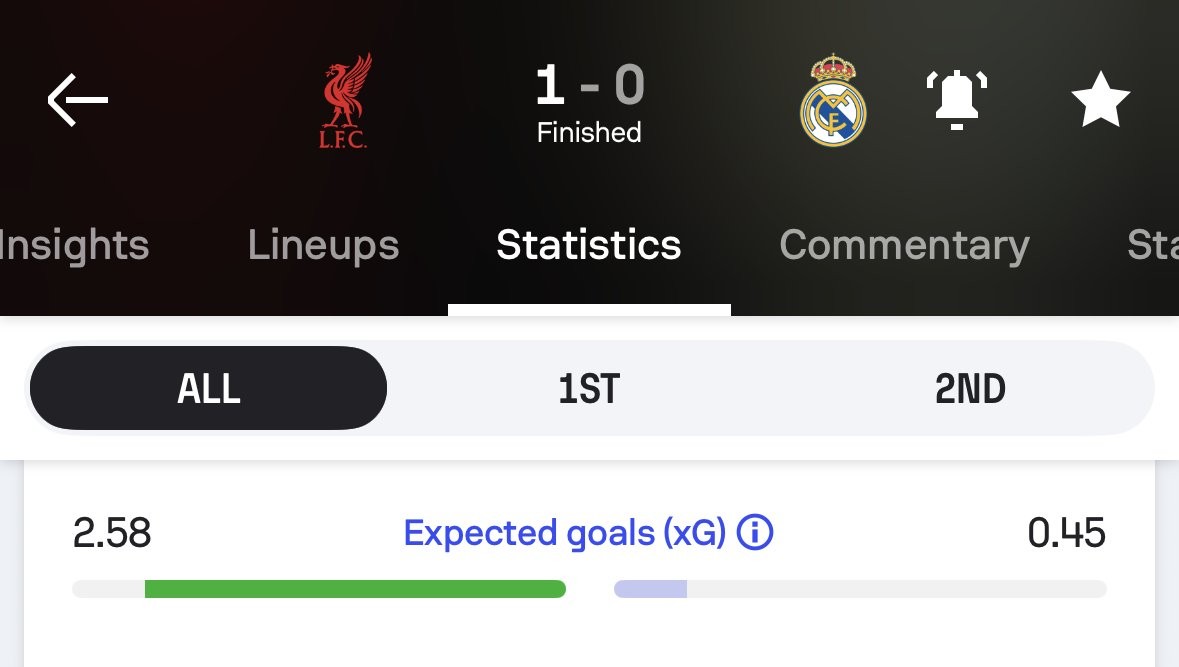Go to the Commentary tab

point(904,246)
